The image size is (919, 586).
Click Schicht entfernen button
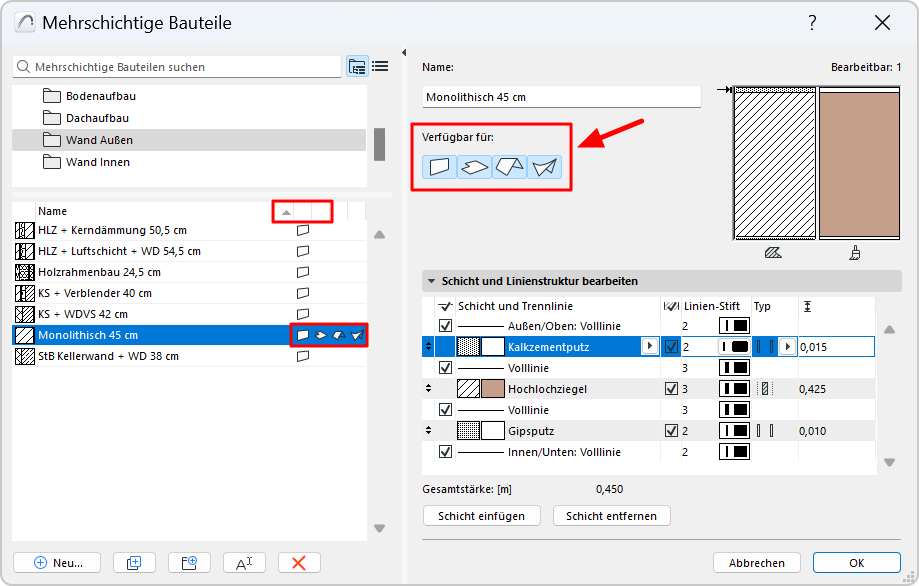[611, 516]
